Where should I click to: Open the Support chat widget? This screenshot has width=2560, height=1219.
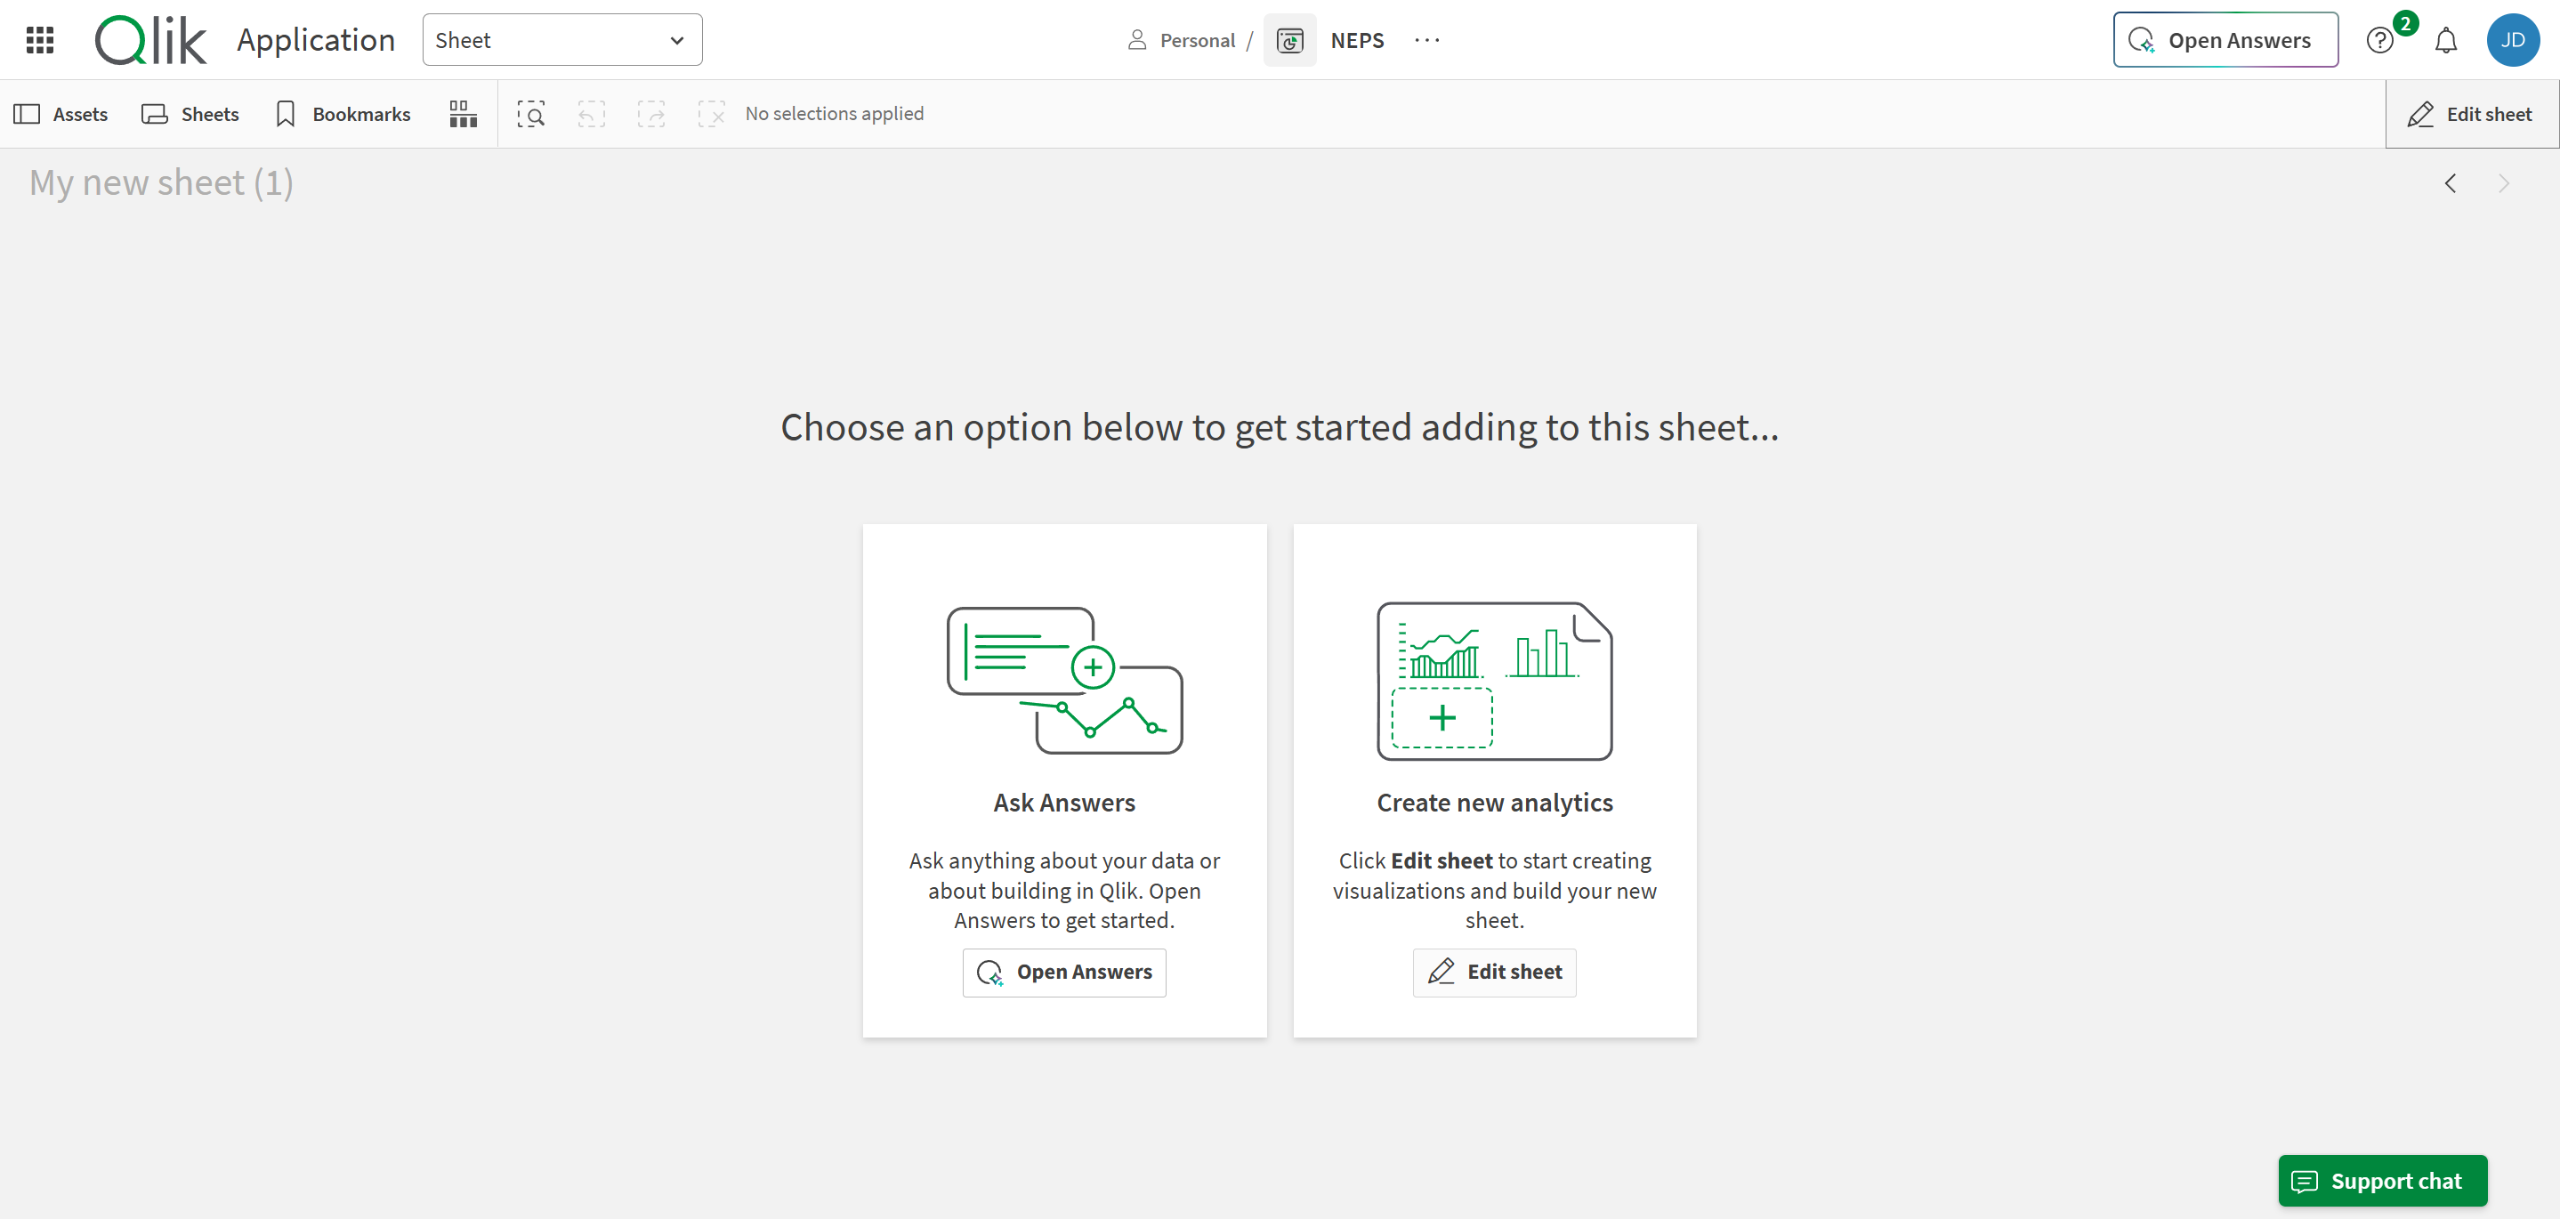pos(2382,1181)
